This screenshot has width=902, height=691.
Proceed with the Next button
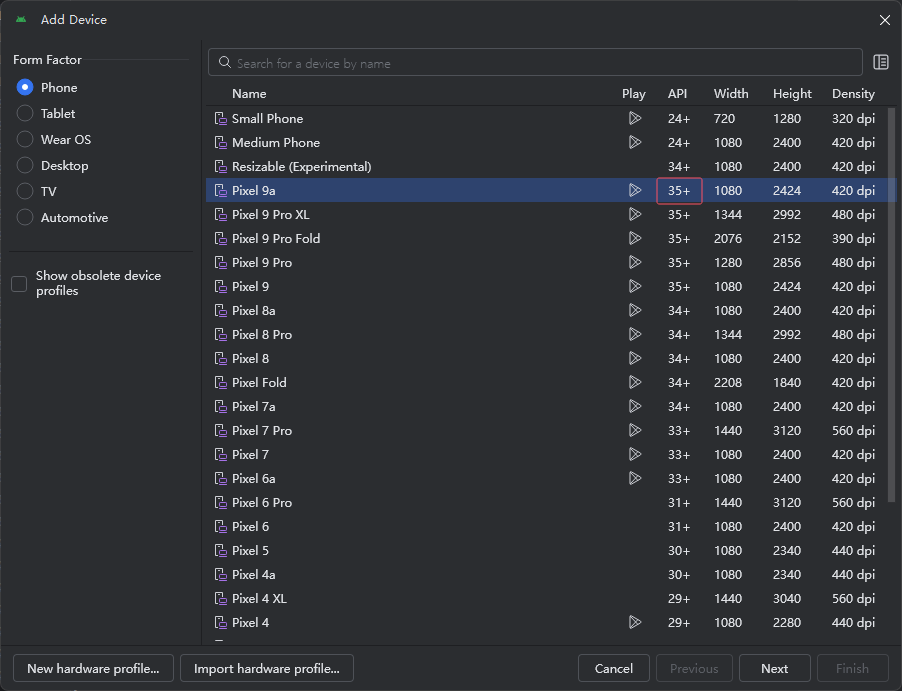(774, 669)
